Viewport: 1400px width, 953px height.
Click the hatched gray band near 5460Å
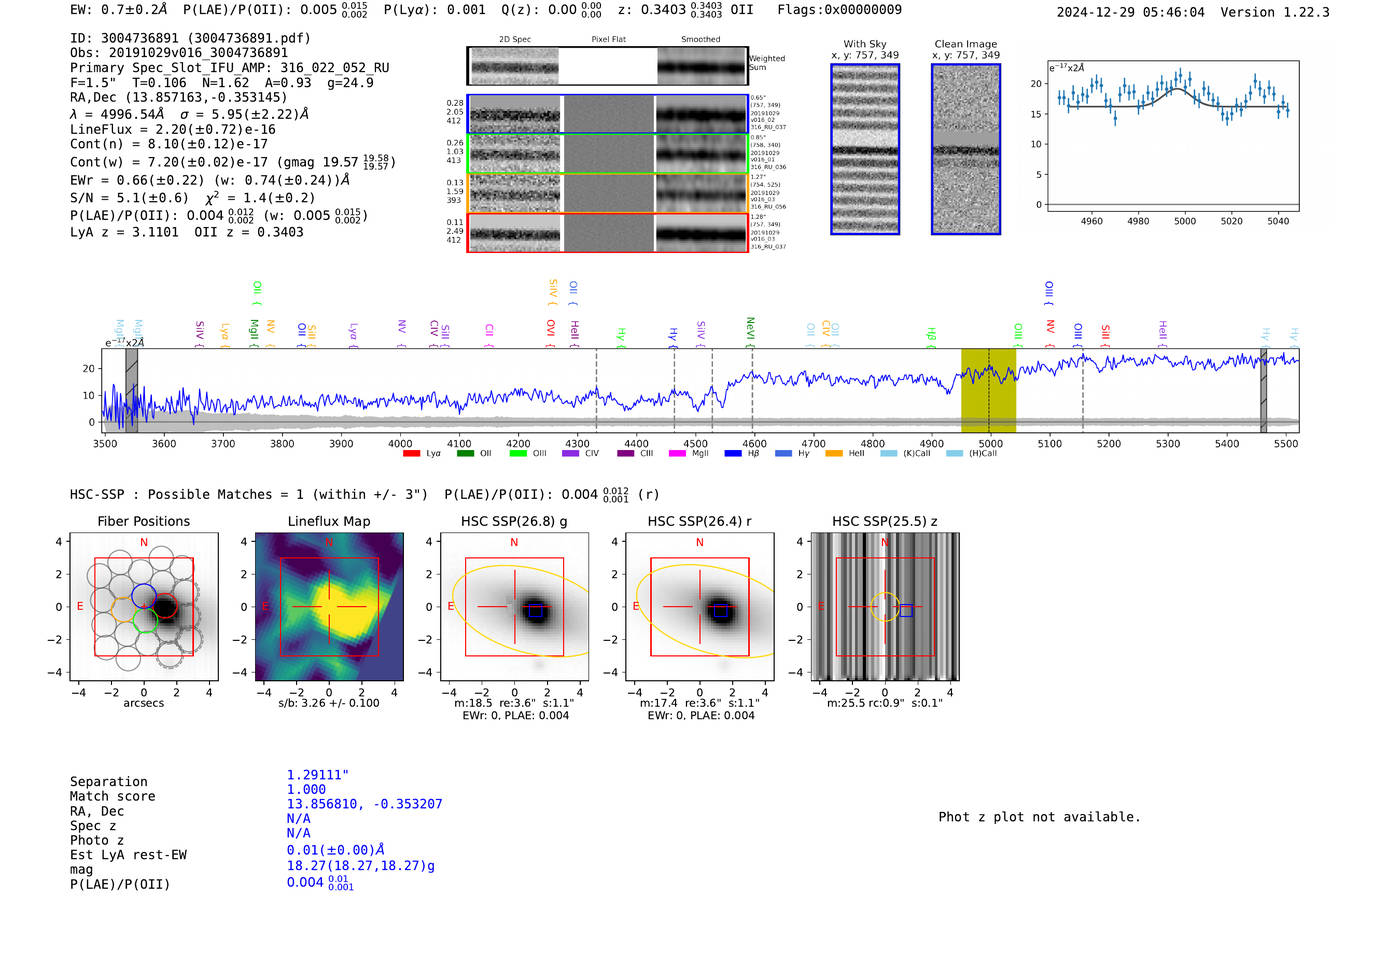[1263, 390]
